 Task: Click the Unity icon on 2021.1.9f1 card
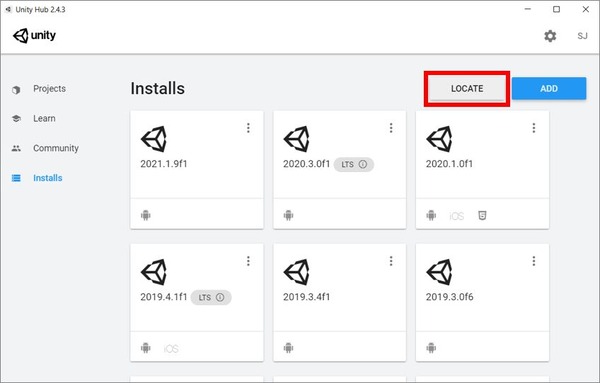[154, 139]
